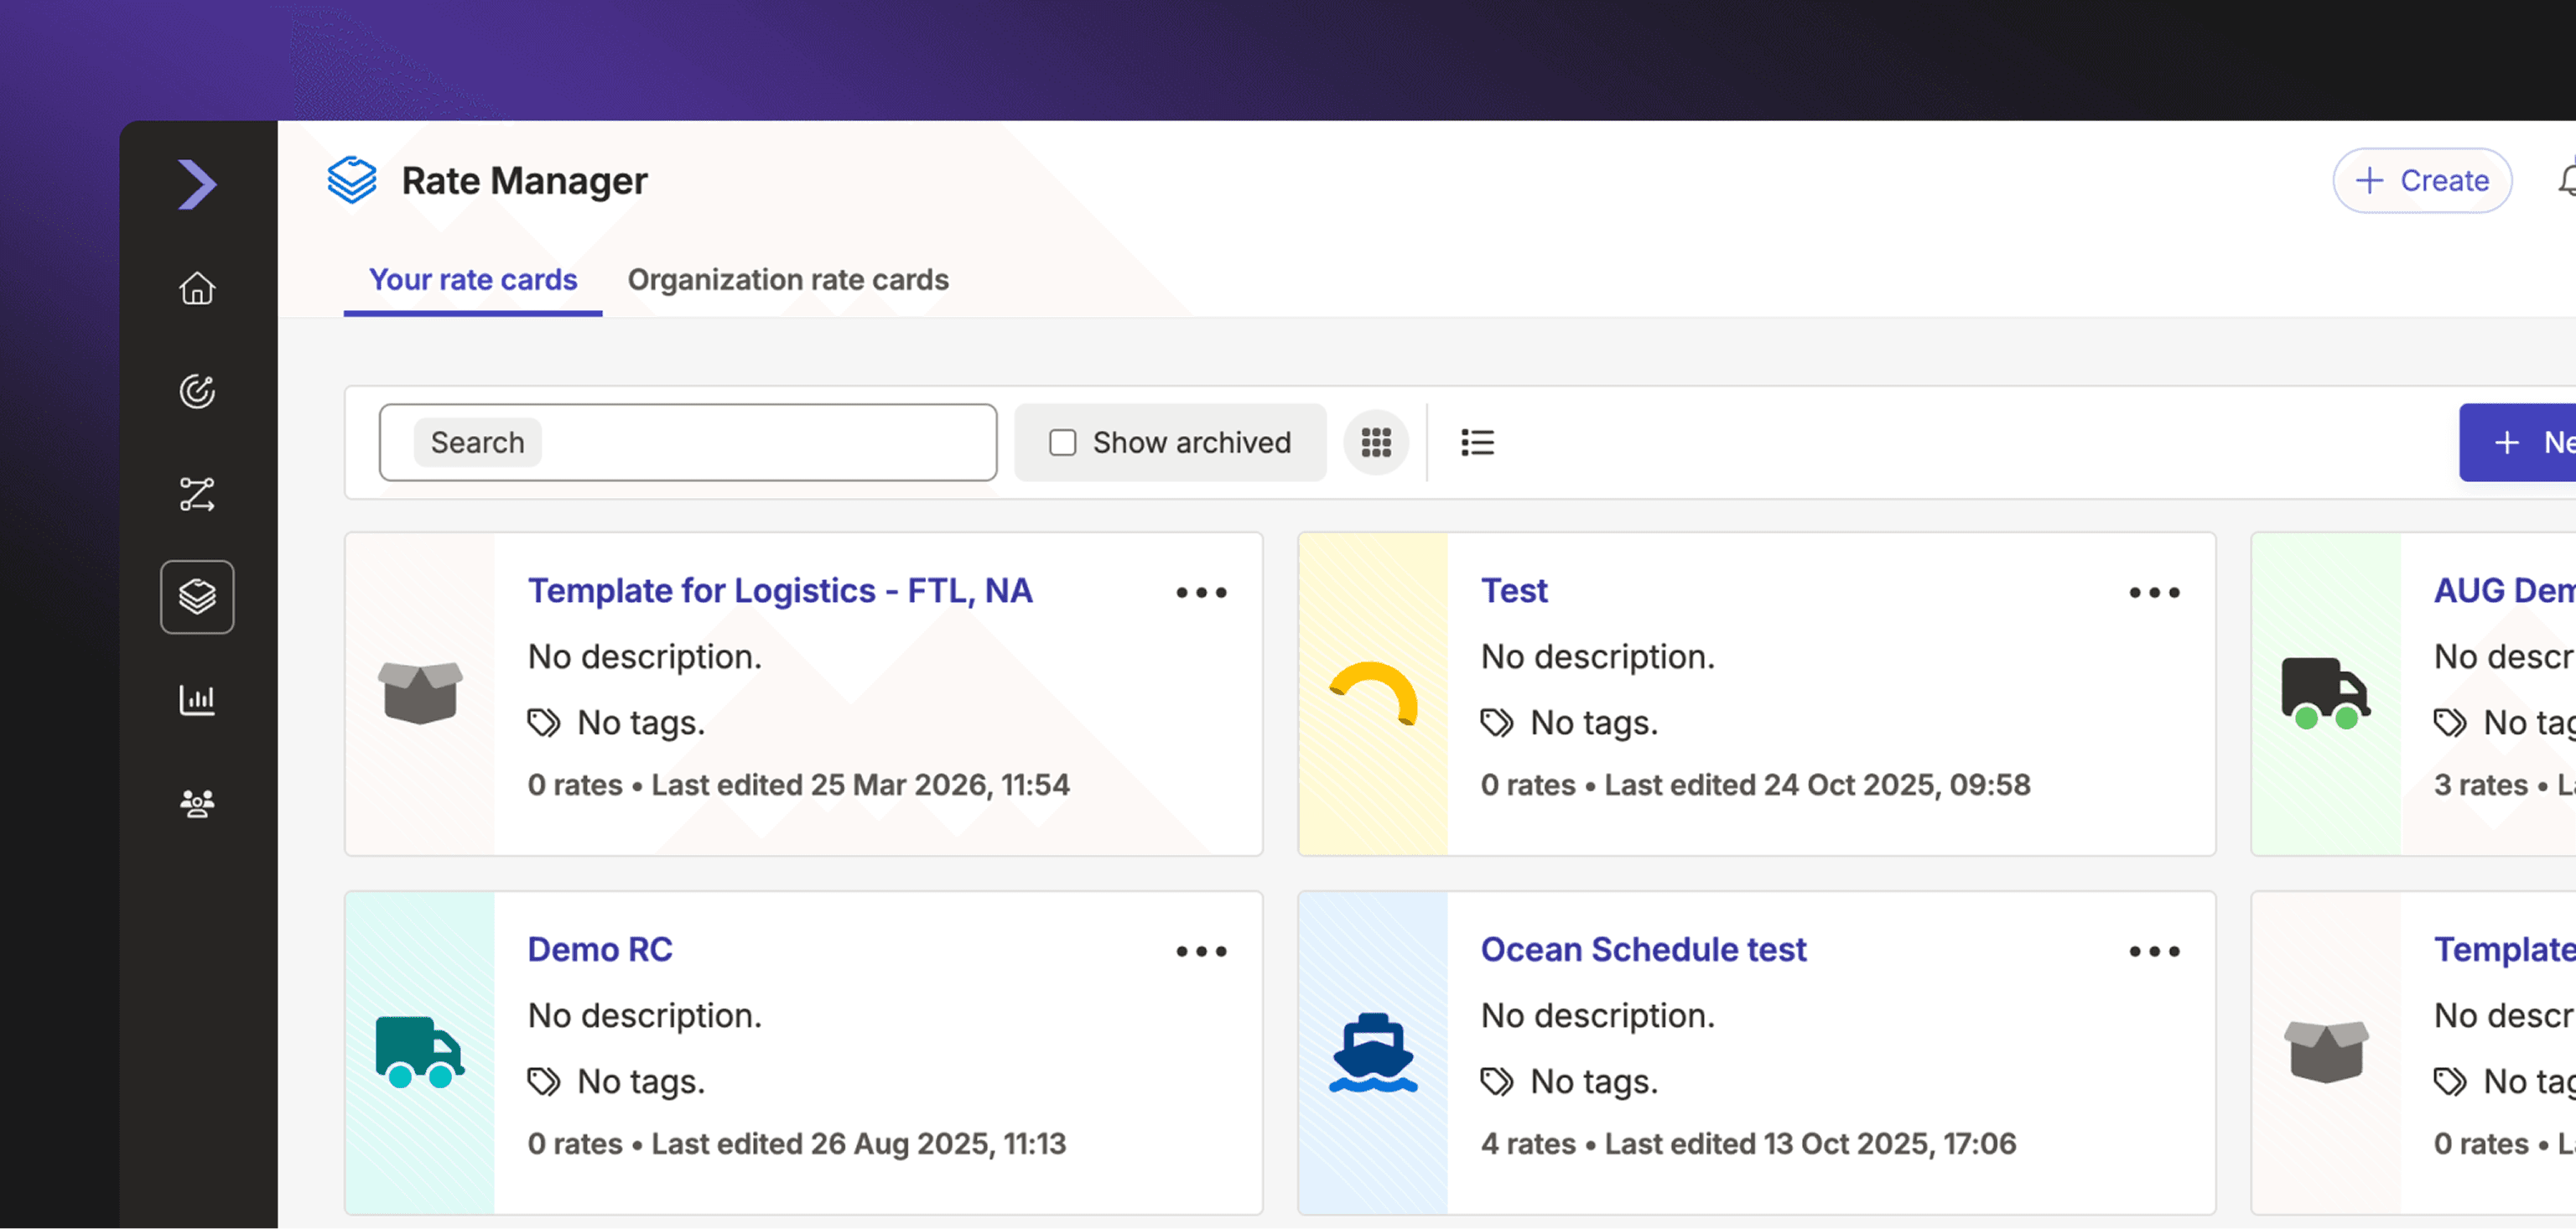Open the analytics bar chart sidebar icon
Screen dimensions: 2576x1229
(x=196, y=699)
